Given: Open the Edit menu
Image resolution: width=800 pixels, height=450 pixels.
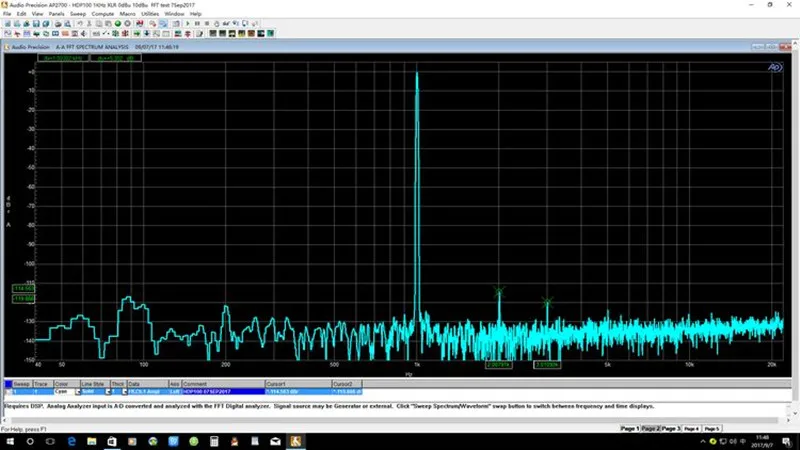Looking at the screenshot, I should (21, 14).
